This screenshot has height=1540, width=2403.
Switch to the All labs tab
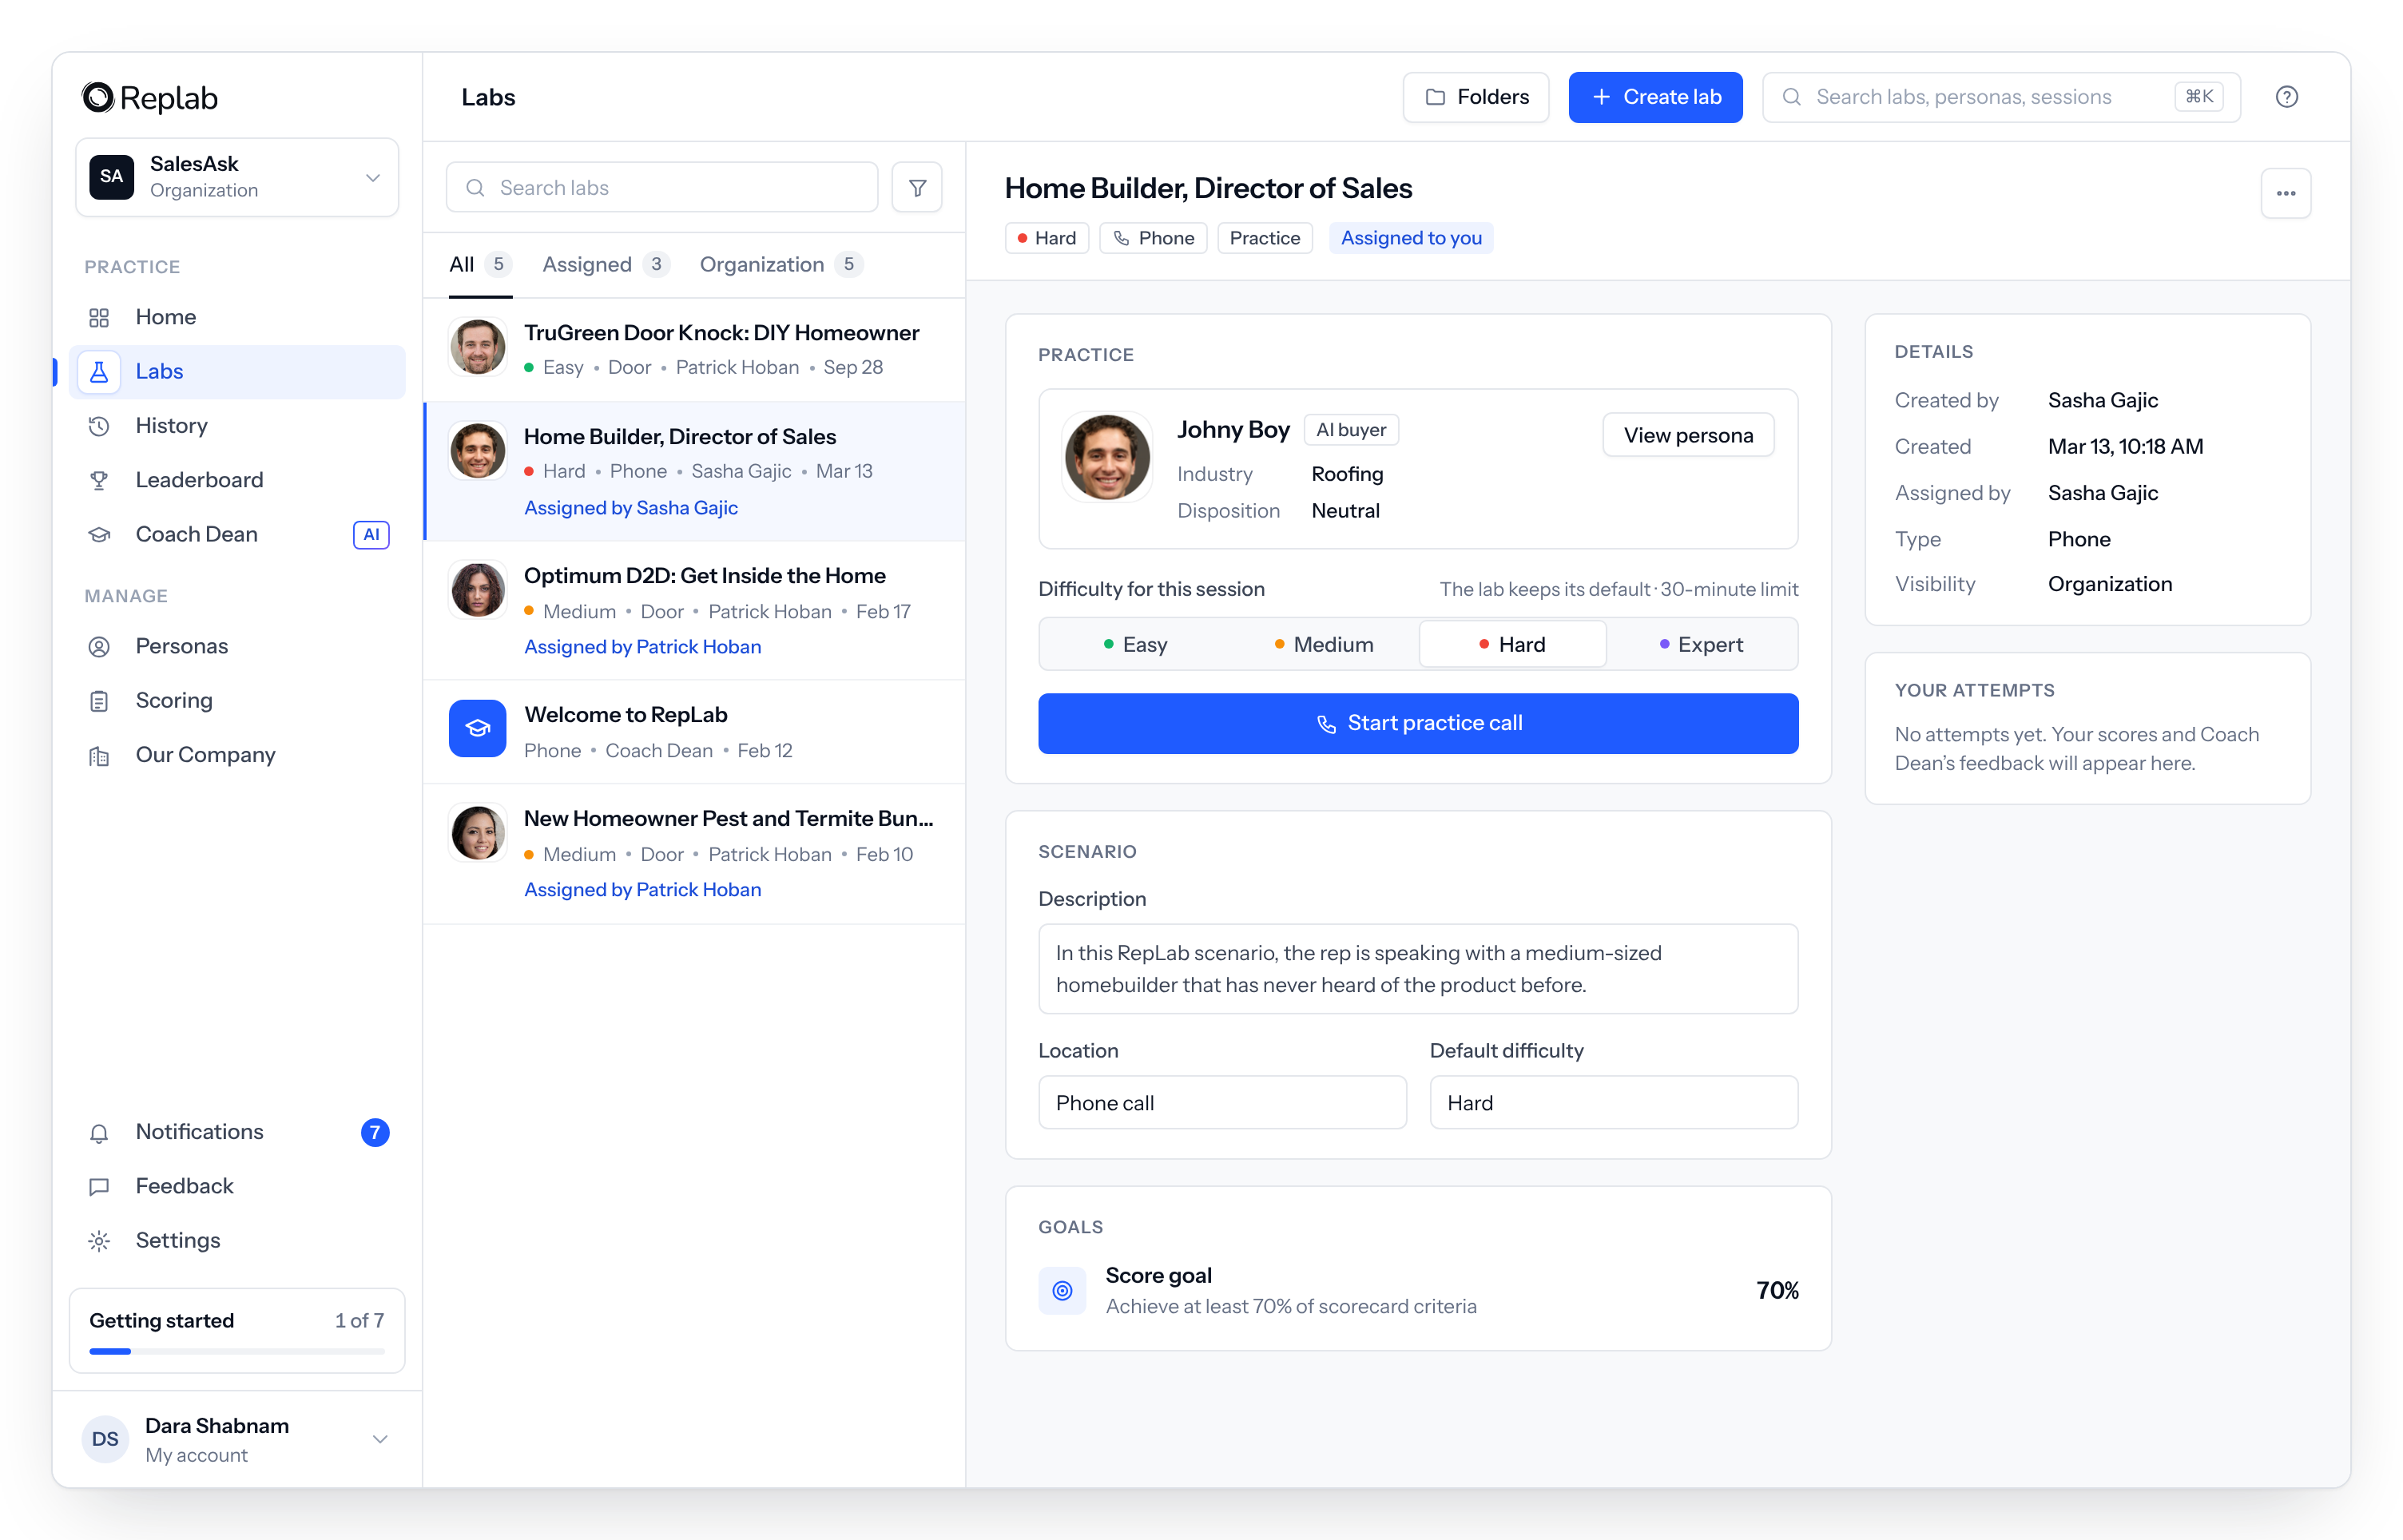pos(480,265)
